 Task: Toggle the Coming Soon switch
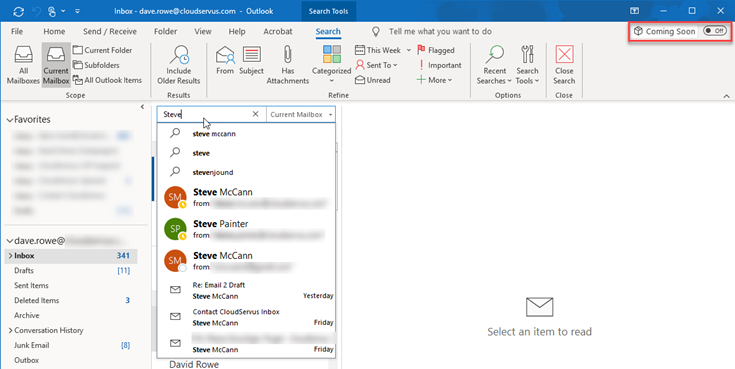pos(715,31)
